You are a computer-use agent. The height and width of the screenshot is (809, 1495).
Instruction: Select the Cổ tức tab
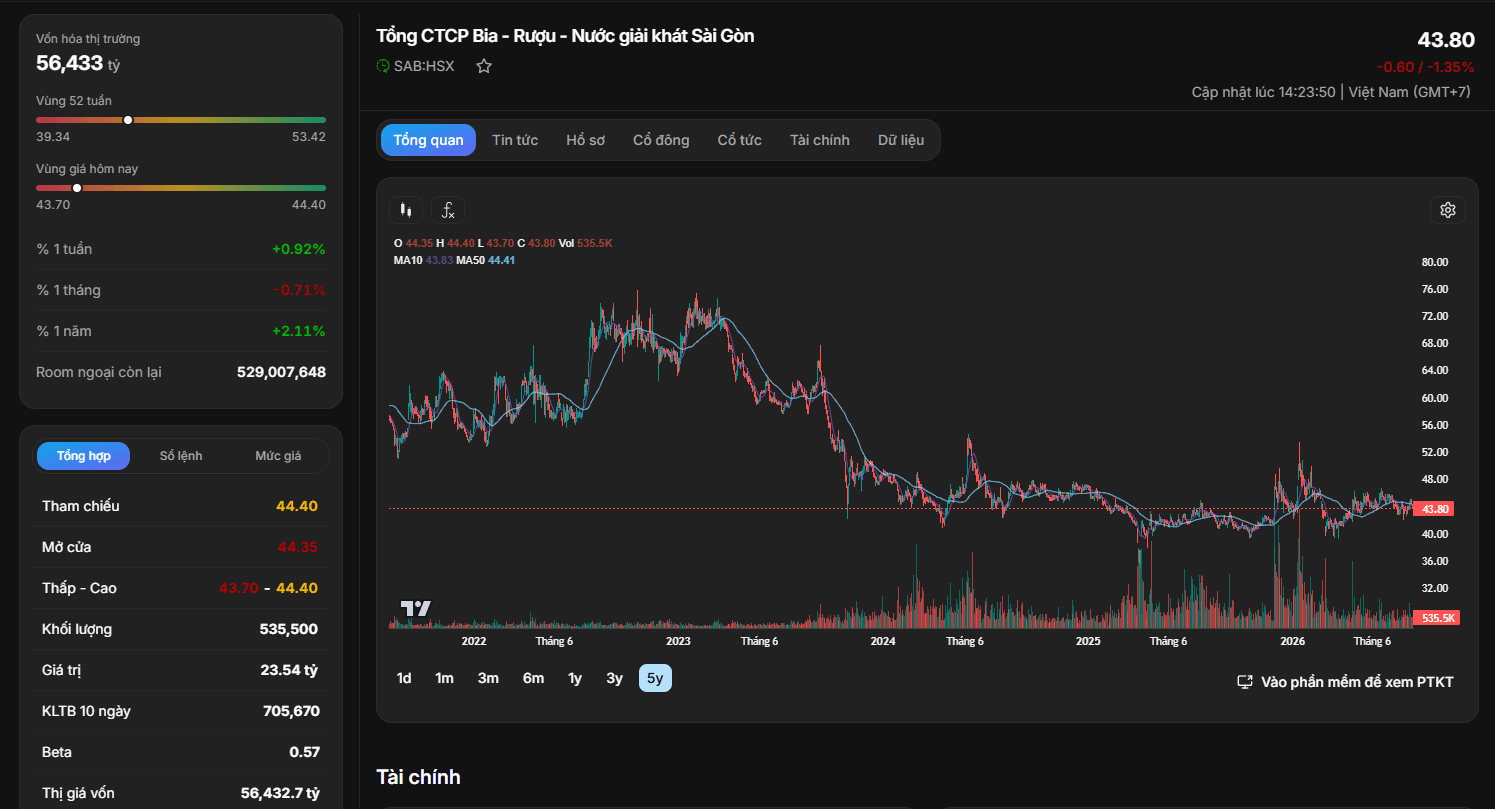pyautogui.click(x=739, y=140)
